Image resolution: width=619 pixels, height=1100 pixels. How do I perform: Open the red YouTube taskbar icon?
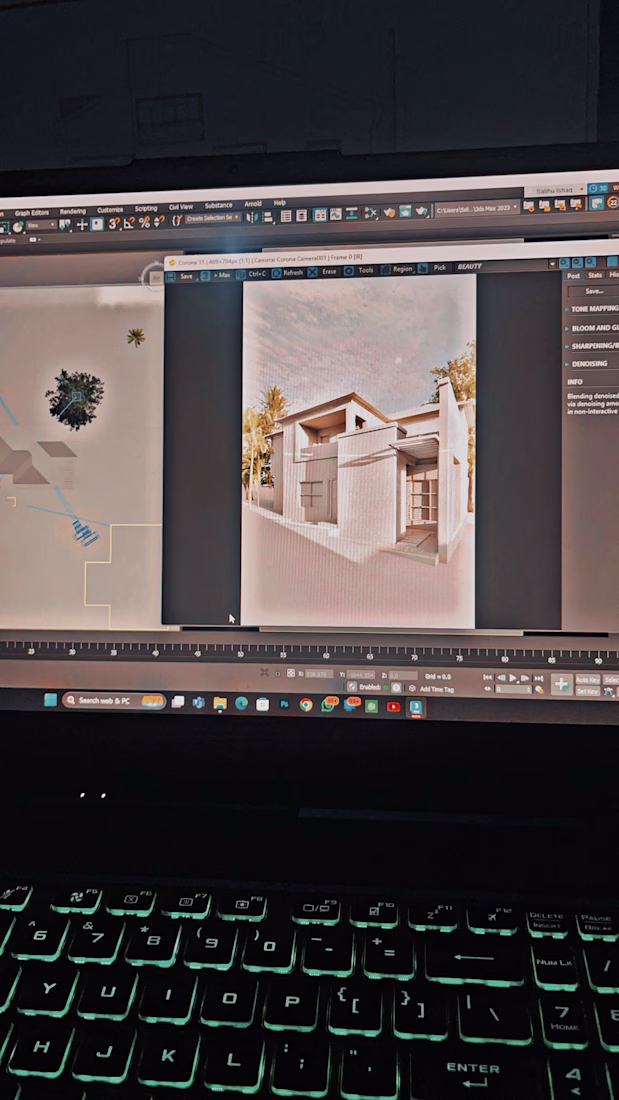394,706
